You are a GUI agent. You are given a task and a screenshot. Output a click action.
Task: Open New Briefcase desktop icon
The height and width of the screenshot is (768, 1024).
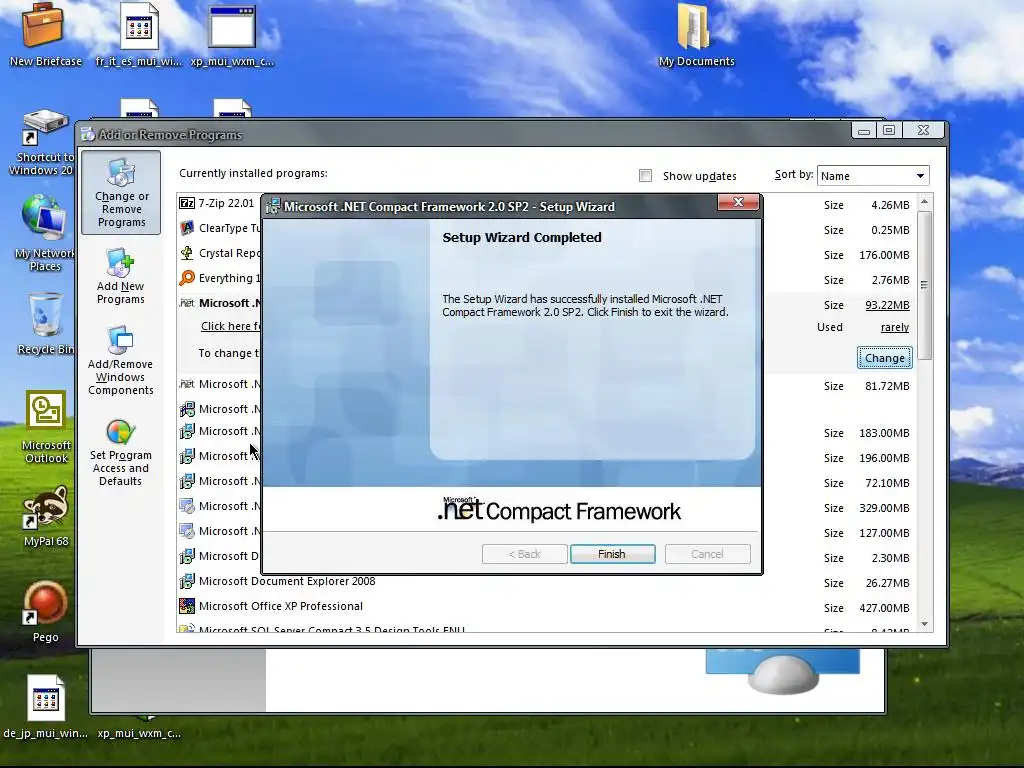(44, 35)
